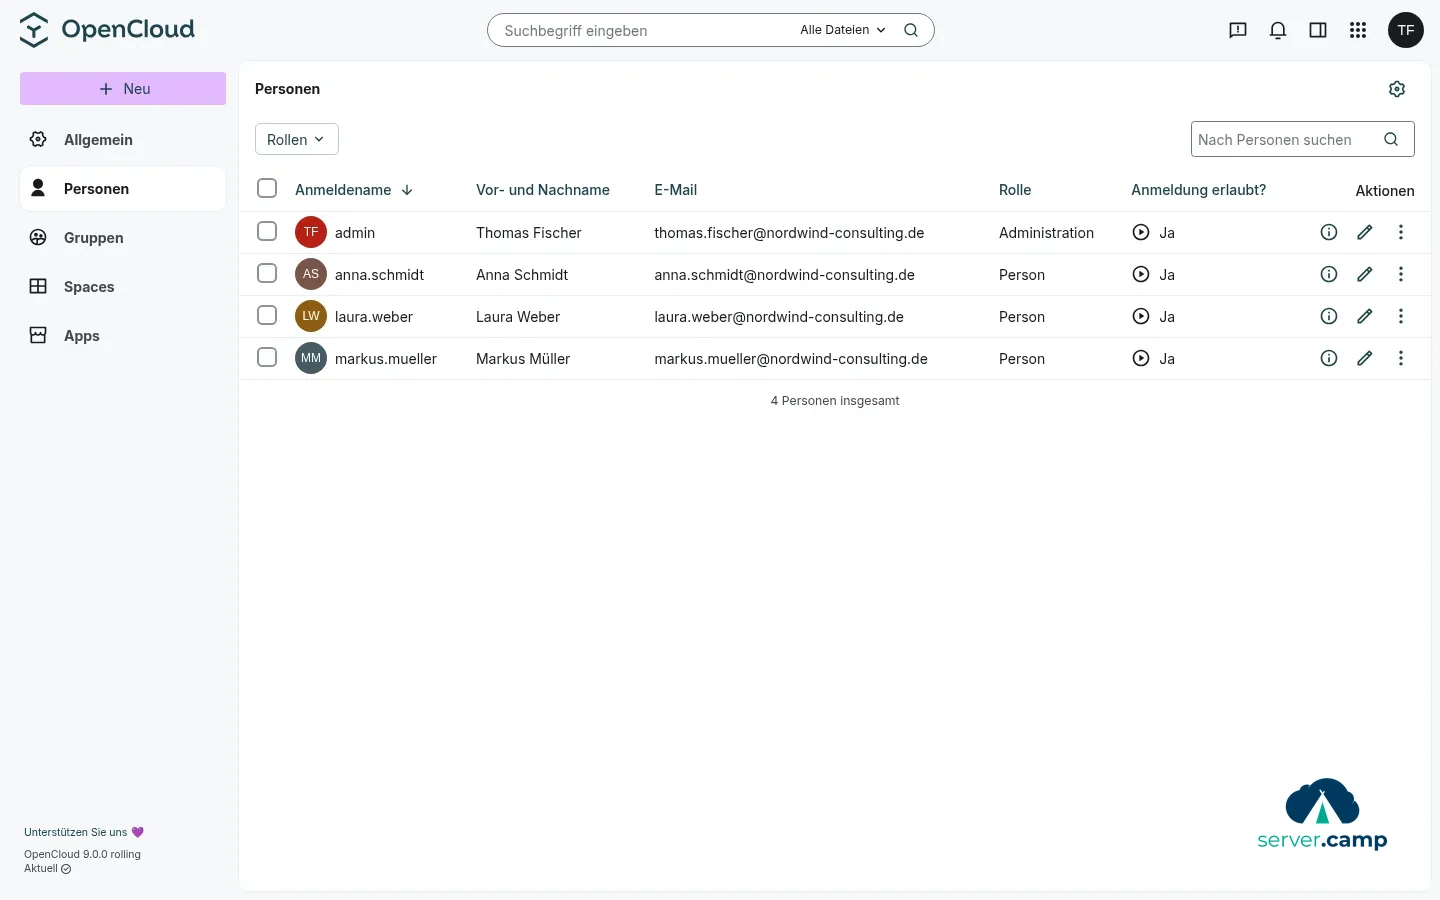Click the magnifier in people search field
1440x900 pixels.
(x=1391, y=139)
